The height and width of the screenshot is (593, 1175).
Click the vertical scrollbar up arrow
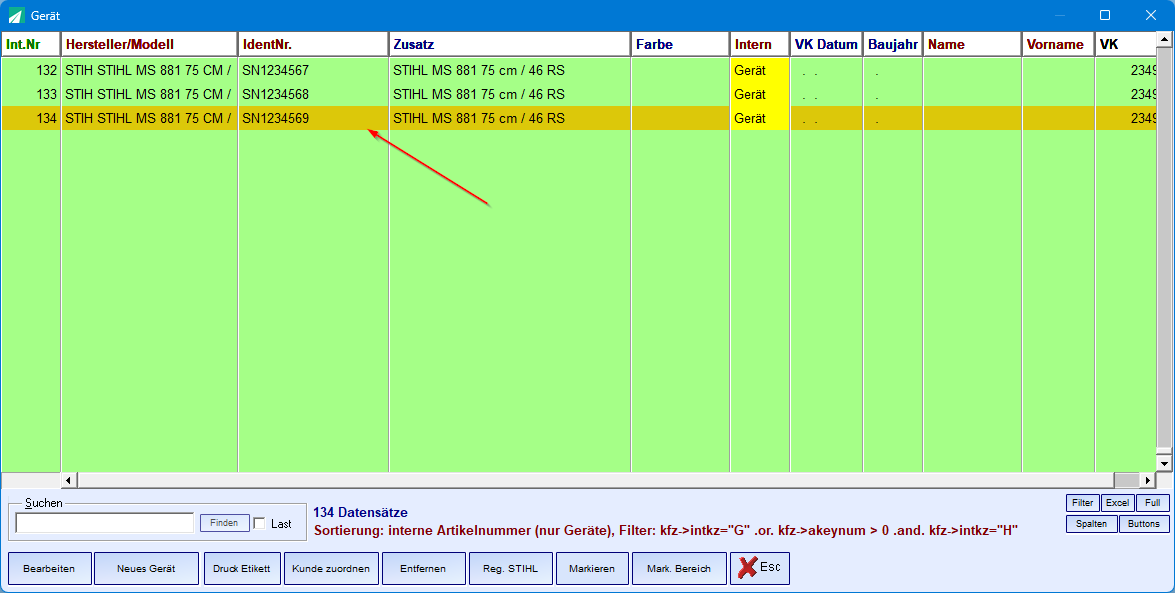1164,39
